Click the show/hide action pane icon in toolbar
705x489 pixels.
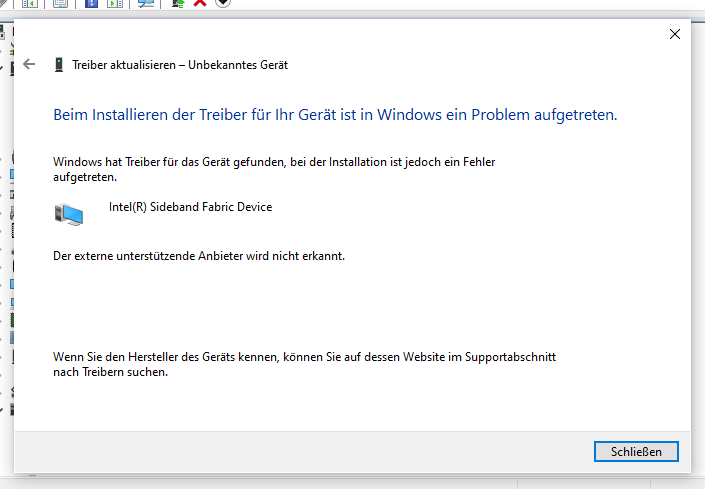coord(115,3)
